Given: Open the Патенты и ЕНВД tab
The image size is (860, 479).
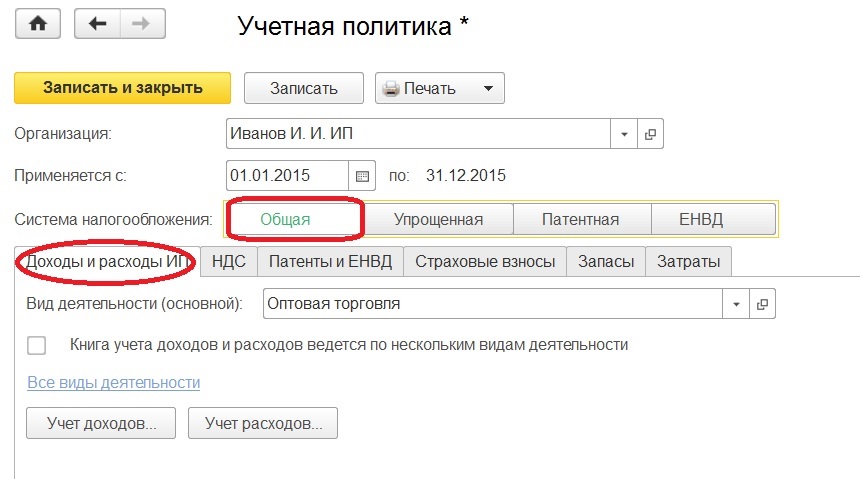Looking at the screenshot, I should [x=331, y=262].
